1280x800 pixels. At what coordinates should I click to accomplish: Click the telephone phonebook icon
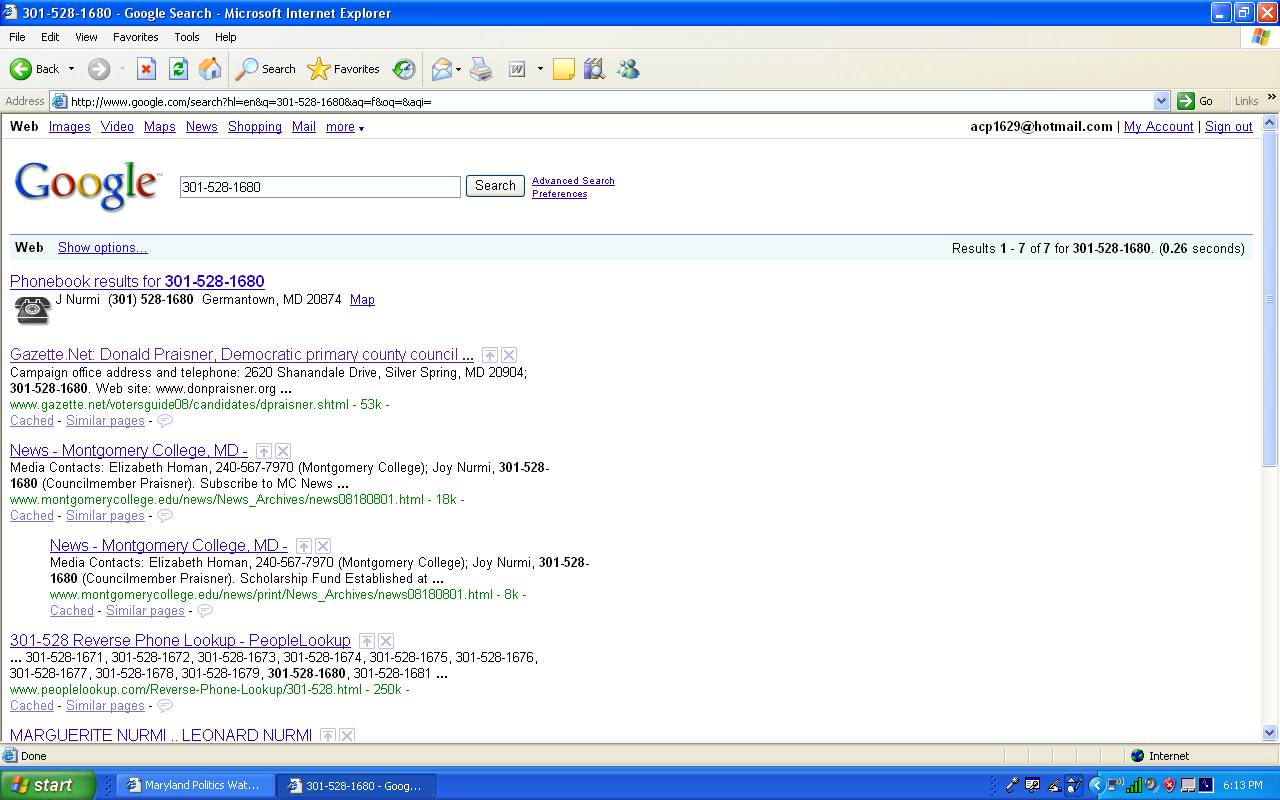(x=32, y=310)
